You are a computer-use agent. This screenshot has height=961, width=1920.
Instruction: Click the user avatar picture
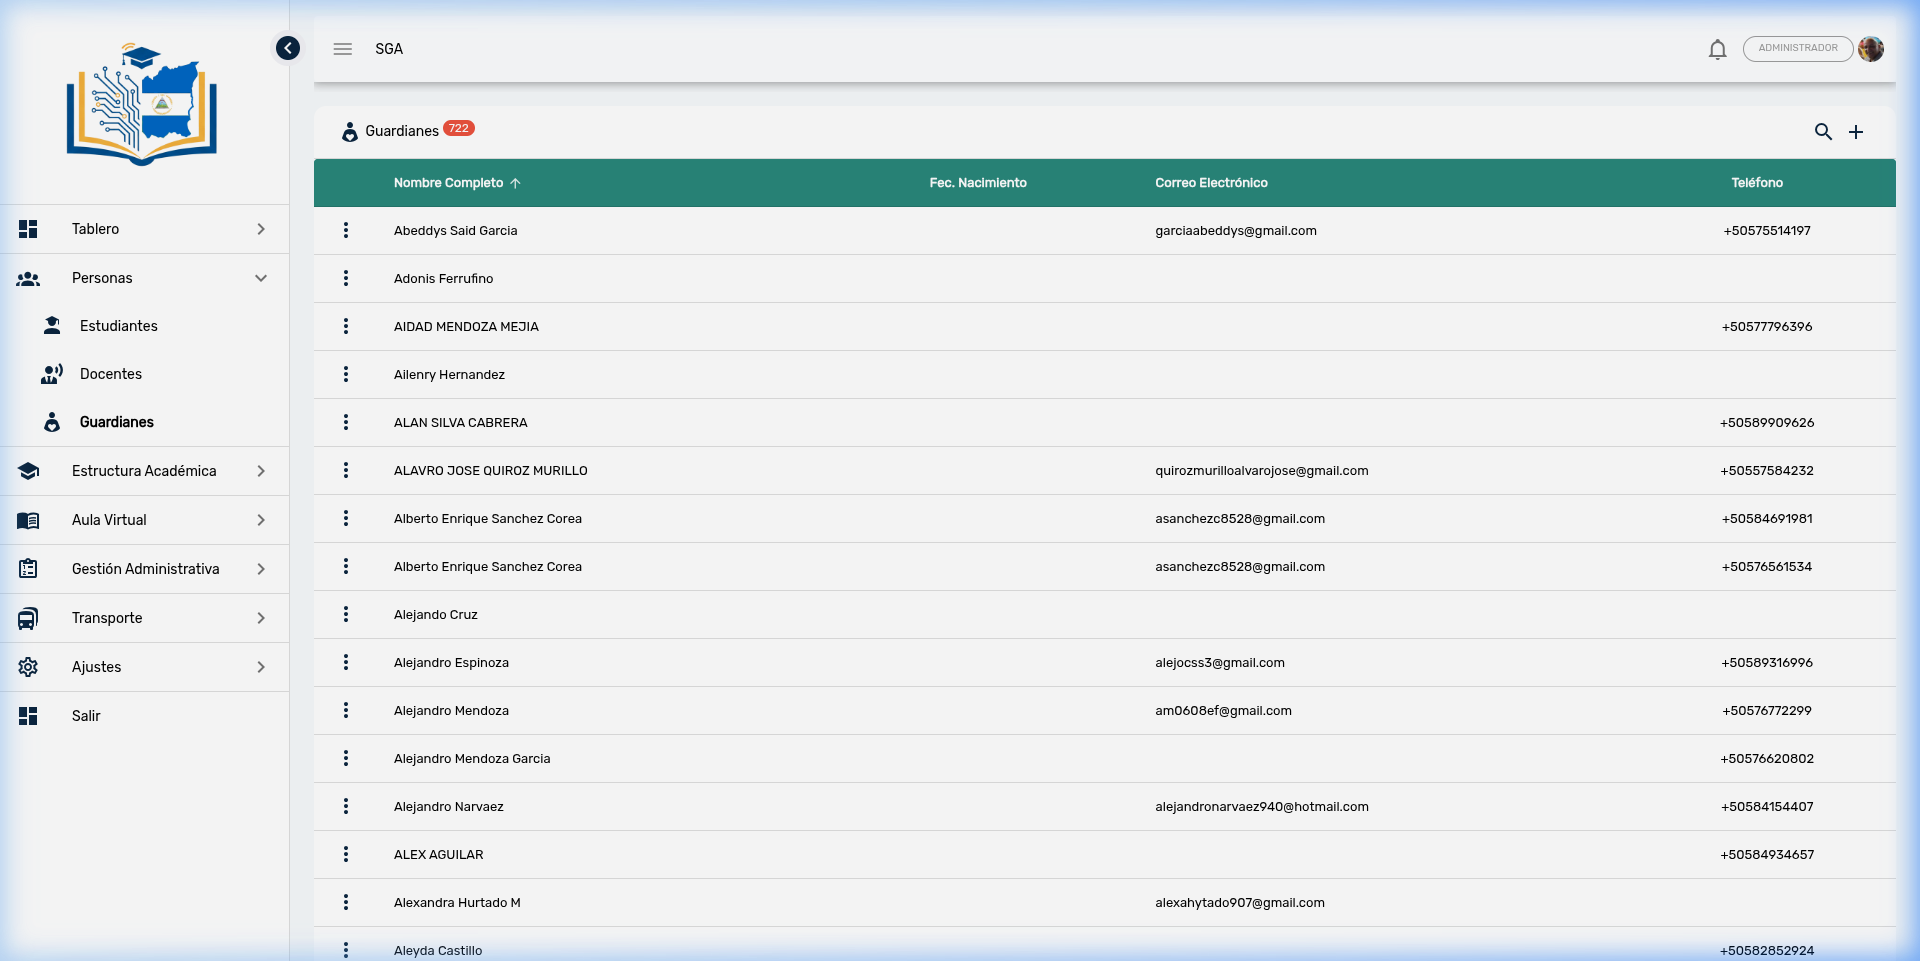(x=1870, y=49)
